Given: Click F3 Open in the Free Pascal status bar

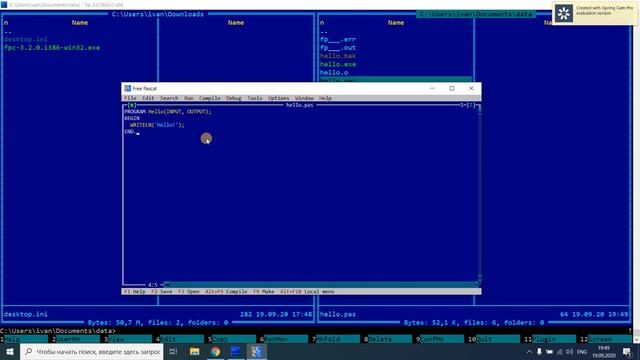Looking at the screenshot, I should click(x=189, y=292).
